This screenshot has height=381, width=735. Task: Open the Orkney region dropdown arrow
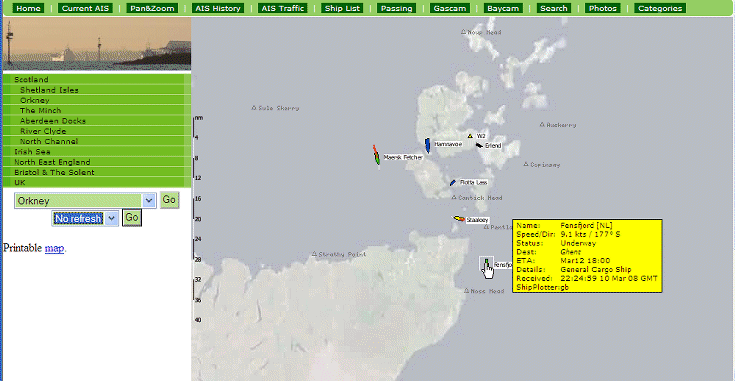click(149, 201)
